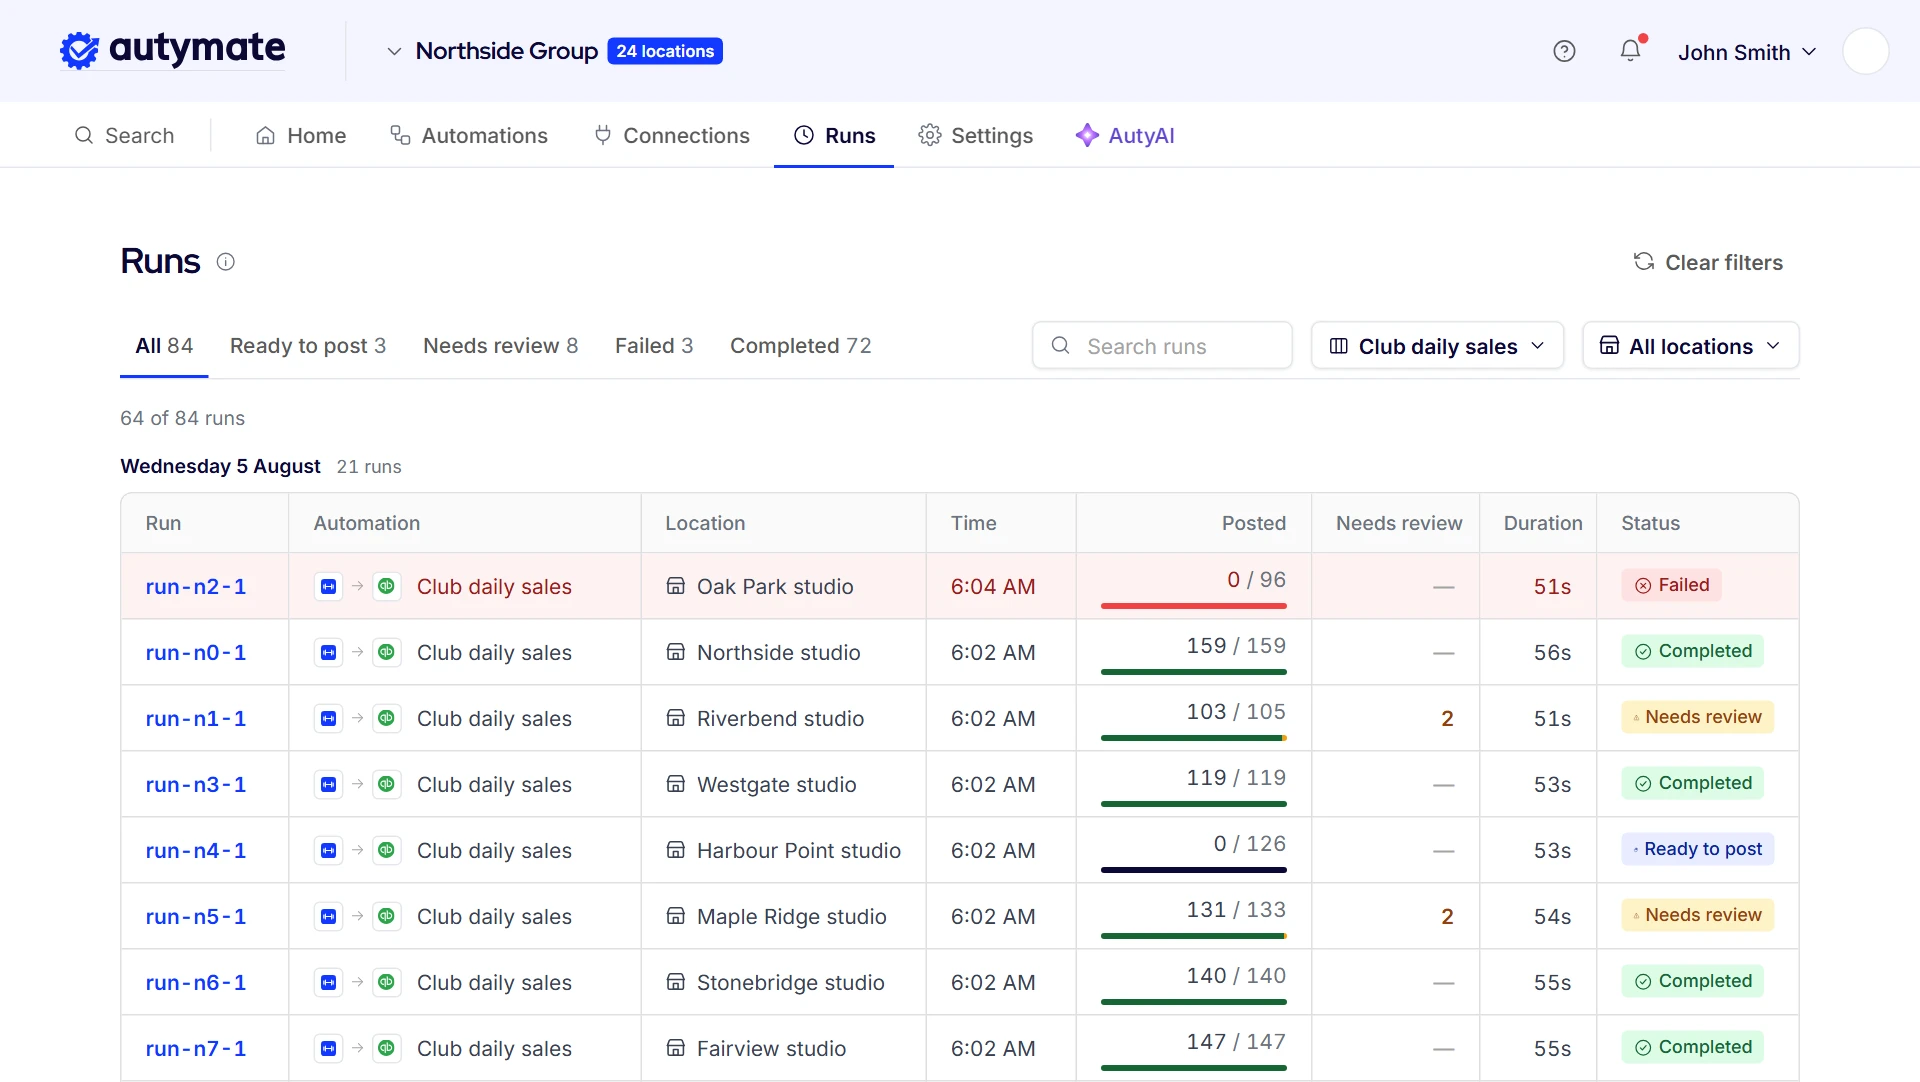Go to Automations in the navigation
This screenshot has height=1082, width=1920.
pyautogui.click(x=468, y=135)
